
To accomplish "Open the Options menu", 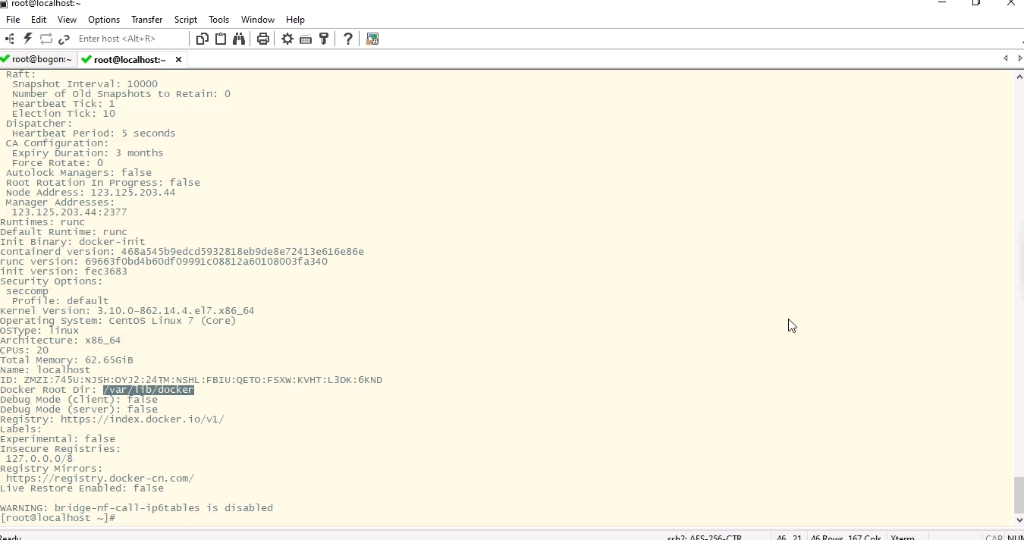I will coord(104,20).
